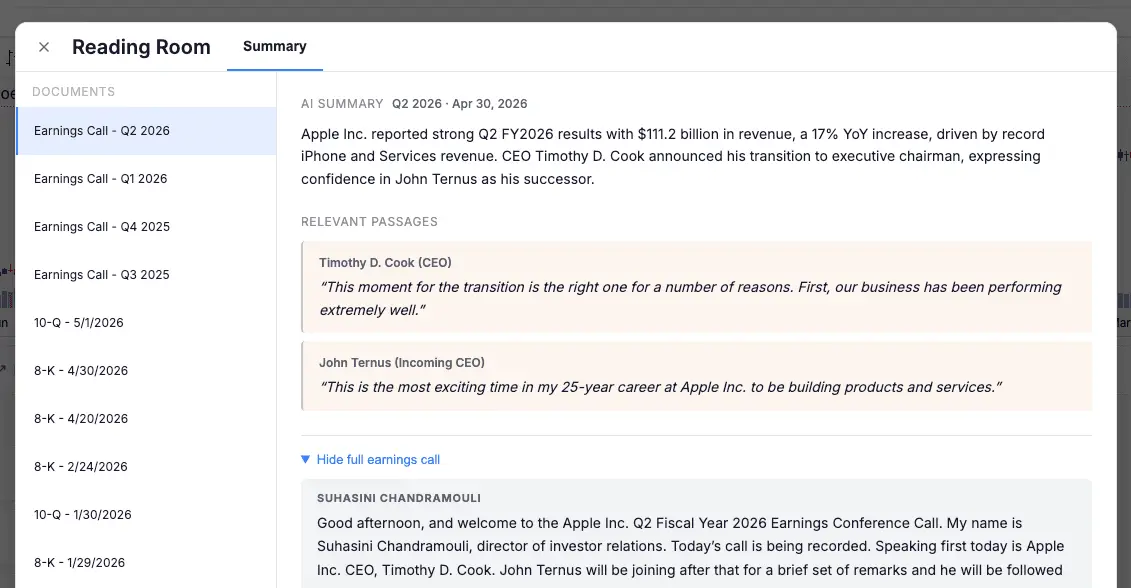Click the Q2 2026 · Apr 30, 2026 date
This screenshot has width=1131, height=588.
pyautogui.click(x=459, y=104)
